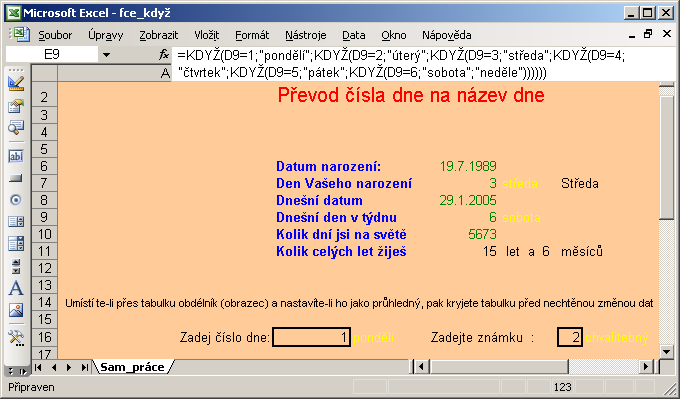Open the More Controls tool

pos(16,338)
